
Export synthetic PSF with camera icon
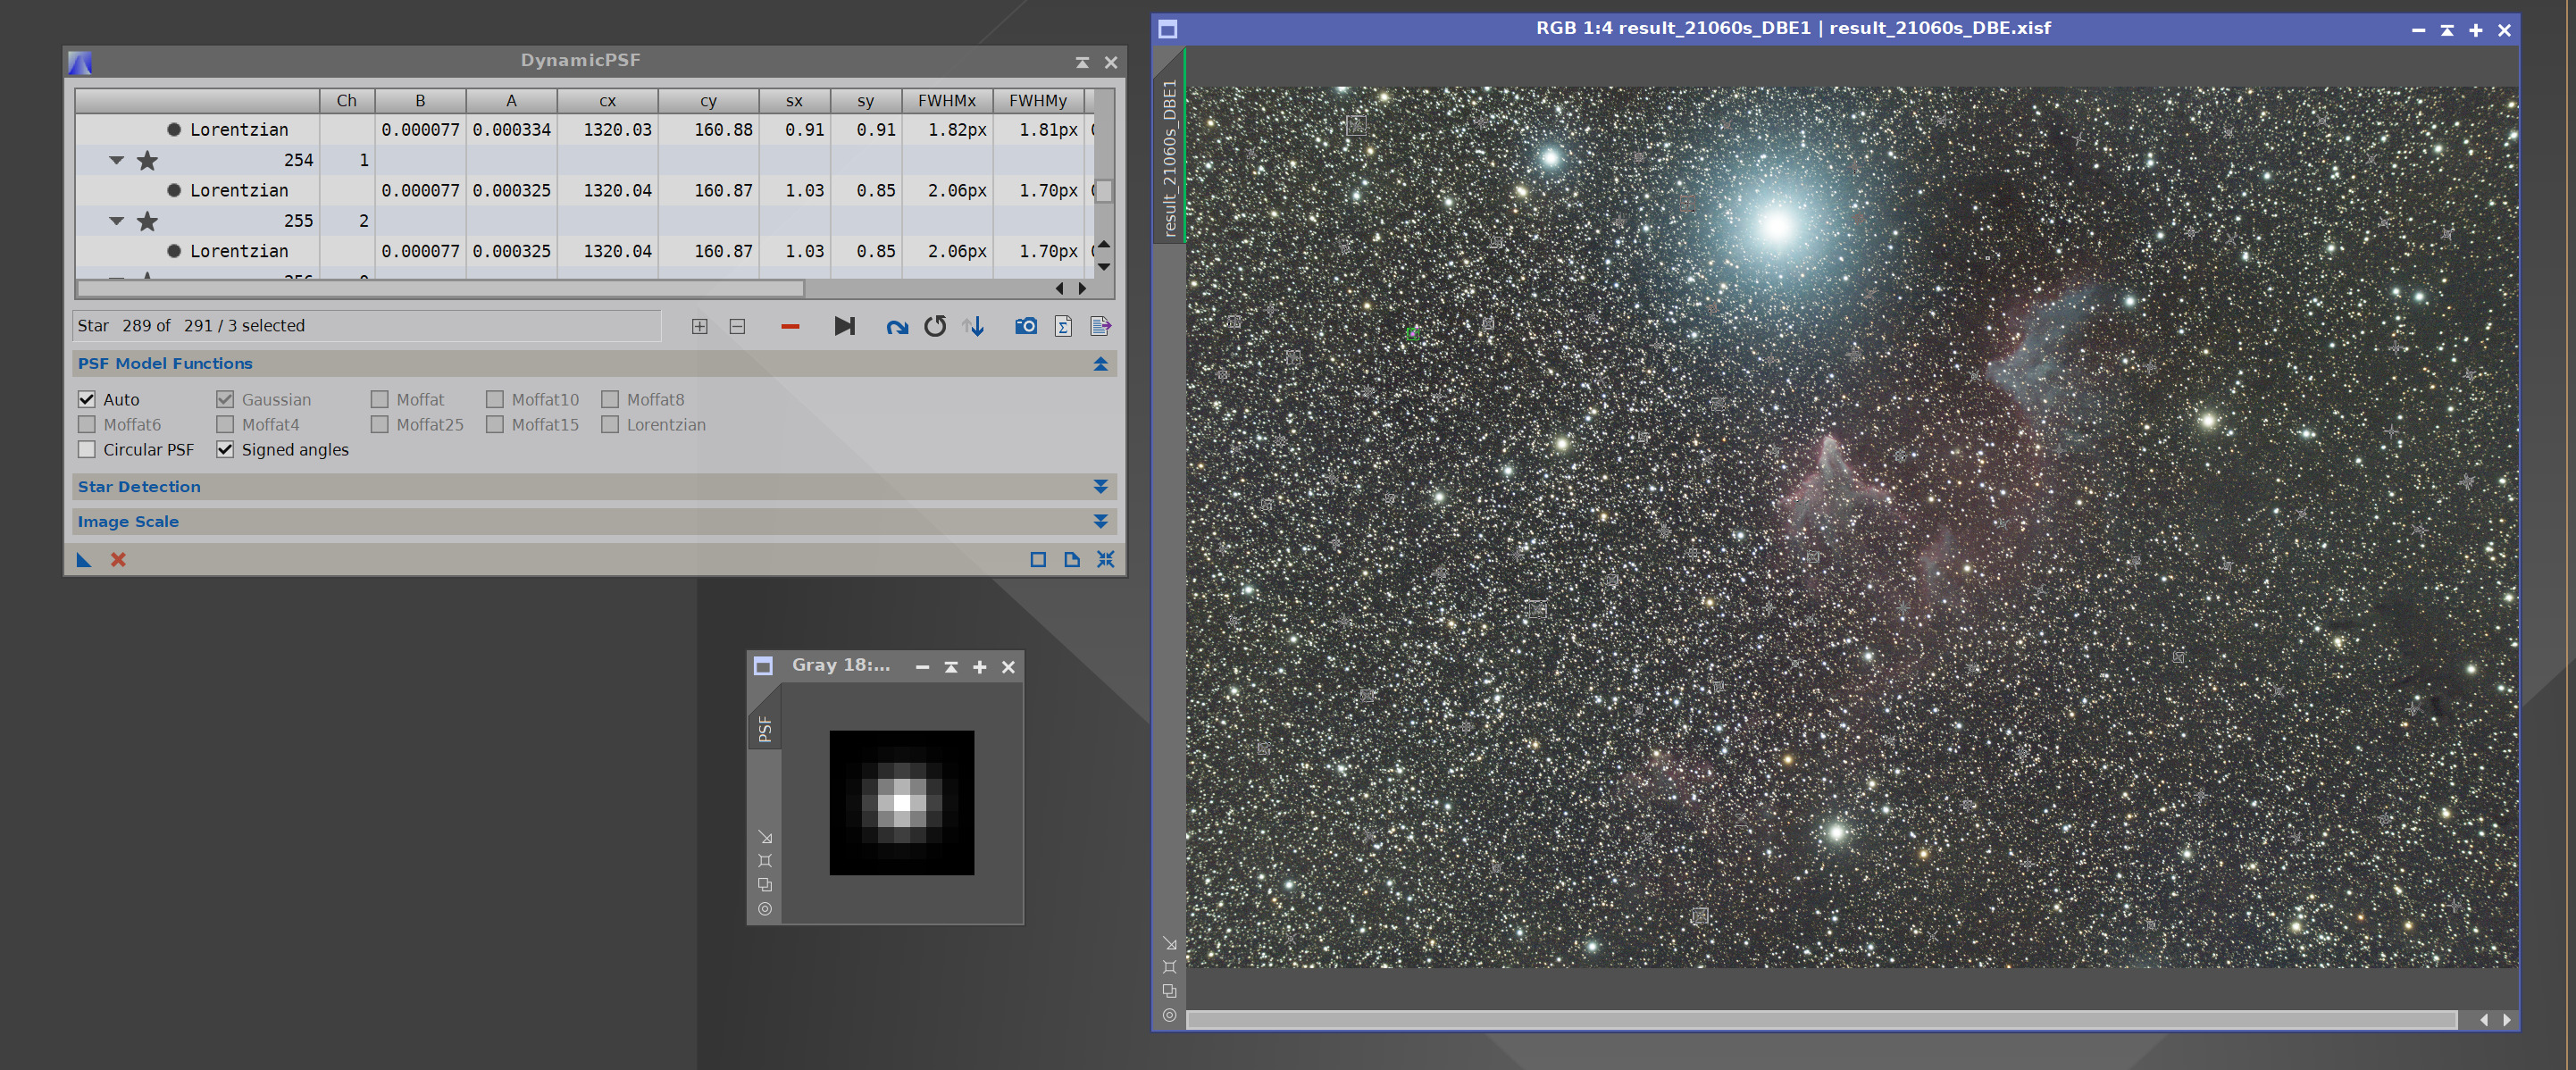coord(1026,326)
